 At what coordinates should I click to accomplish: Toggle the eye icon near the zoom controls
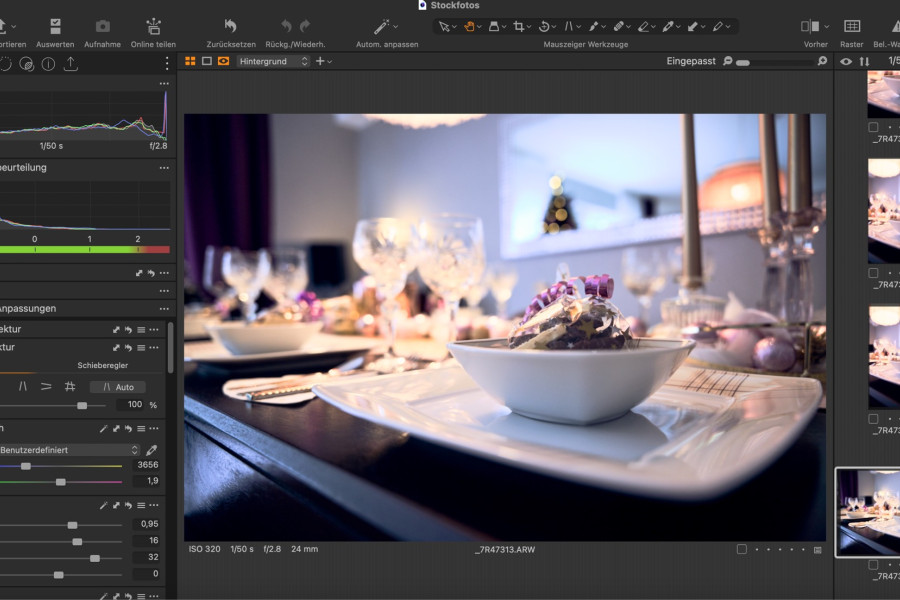click(848, 60)
